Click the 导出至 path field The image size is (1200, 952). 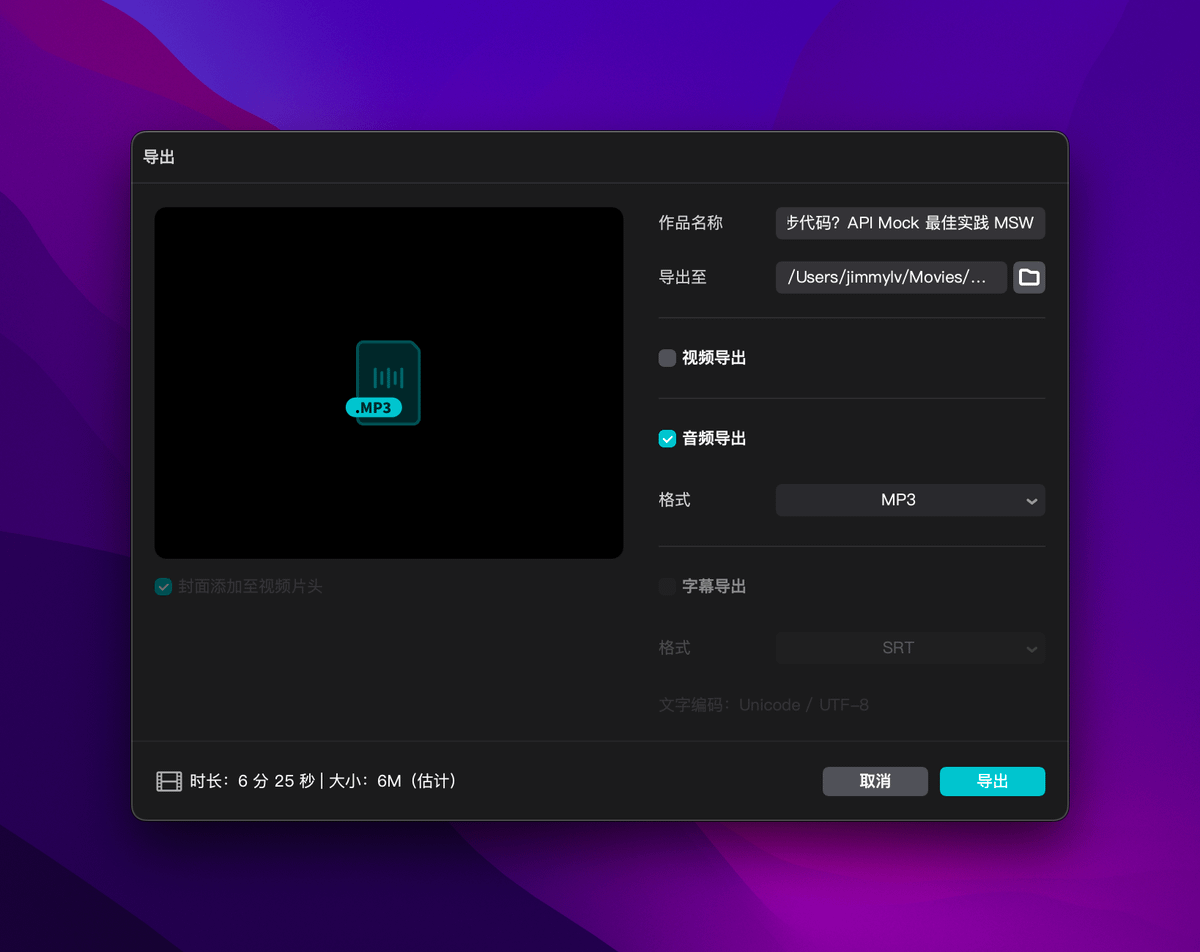(890, 277)
